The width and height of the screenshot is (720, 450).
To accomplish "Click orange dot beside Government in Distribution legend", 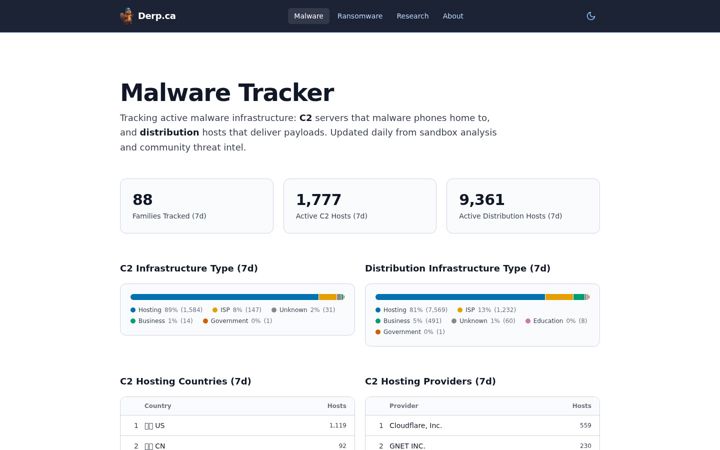I will [x=378, y=332].
